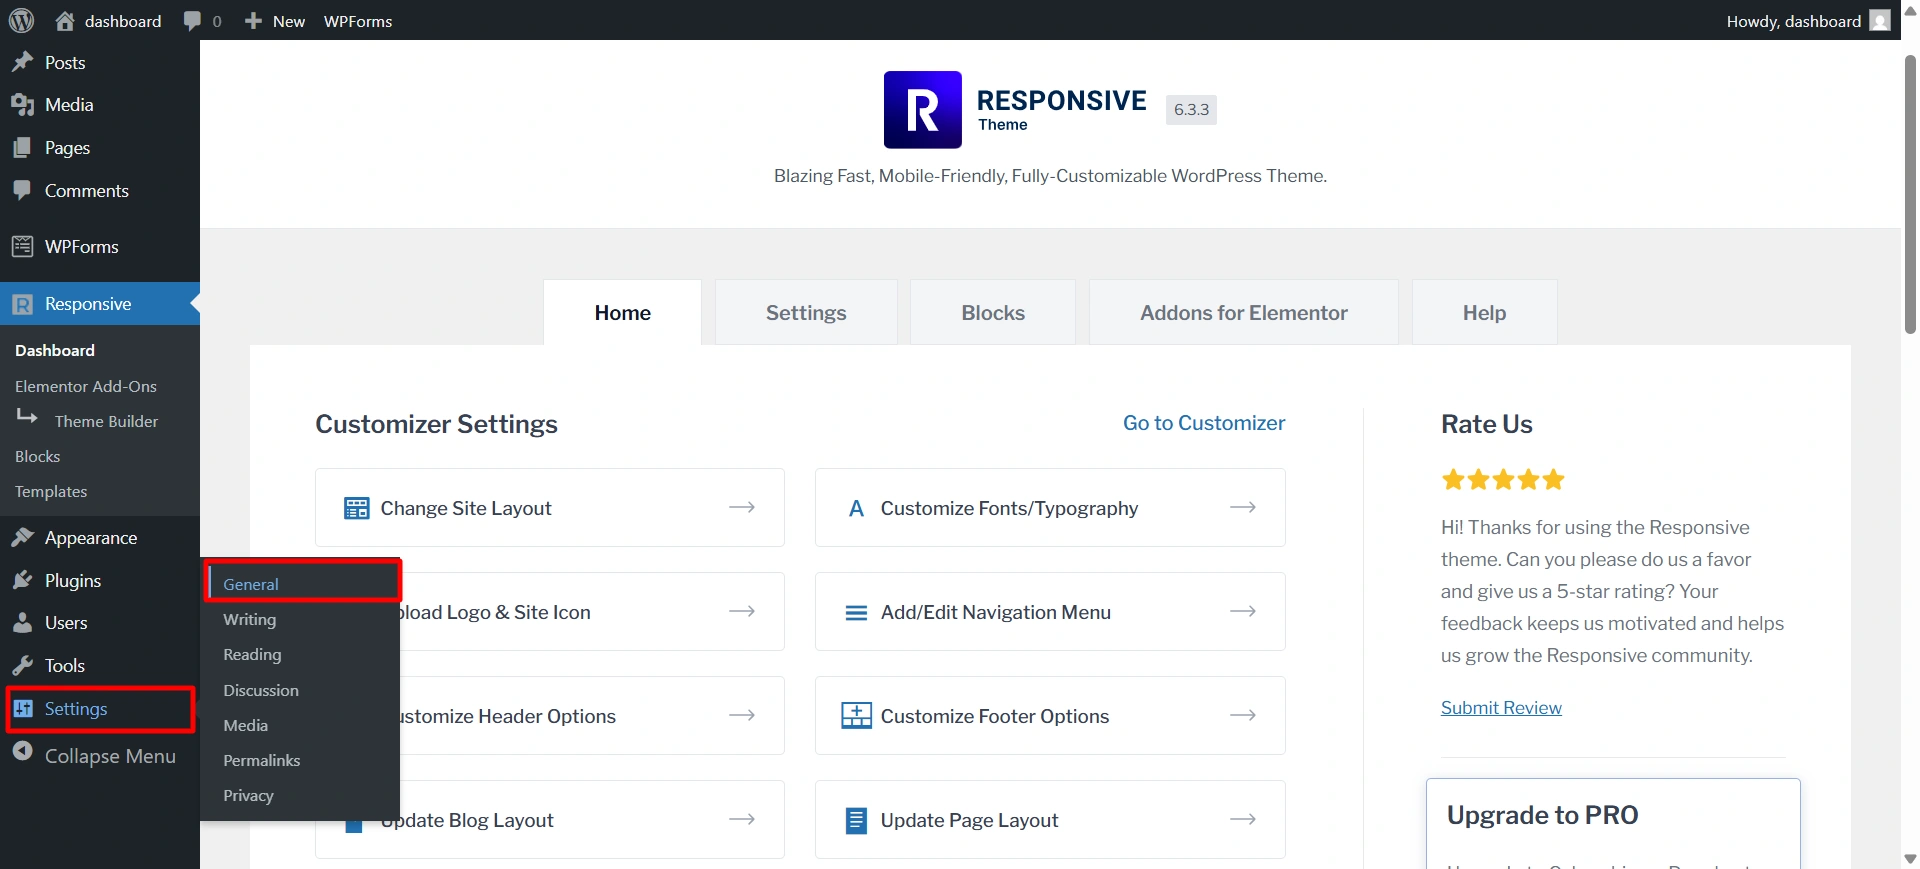Click New in the admin bar
The height and width of the screenshot is (869, 1920).
tap(289, 21)
